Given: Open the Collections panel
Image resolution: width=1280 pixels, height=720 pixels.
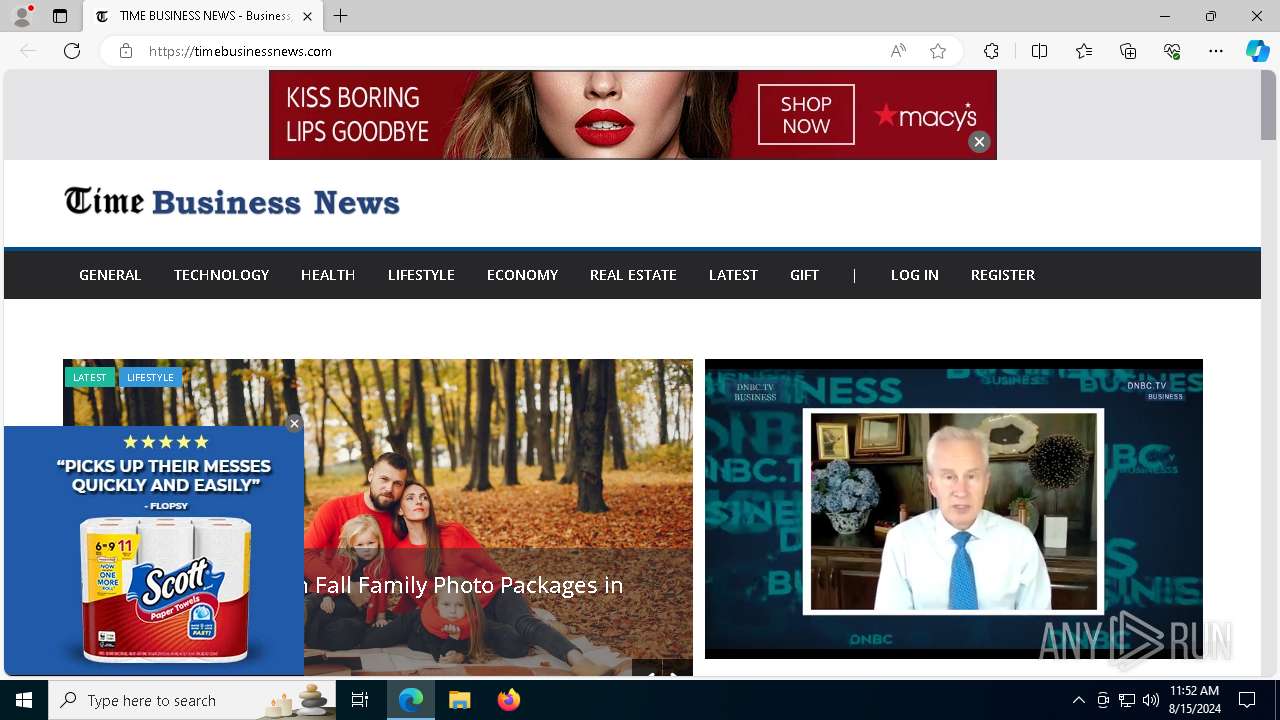Looking at the screenshot, I should 1128,51.
